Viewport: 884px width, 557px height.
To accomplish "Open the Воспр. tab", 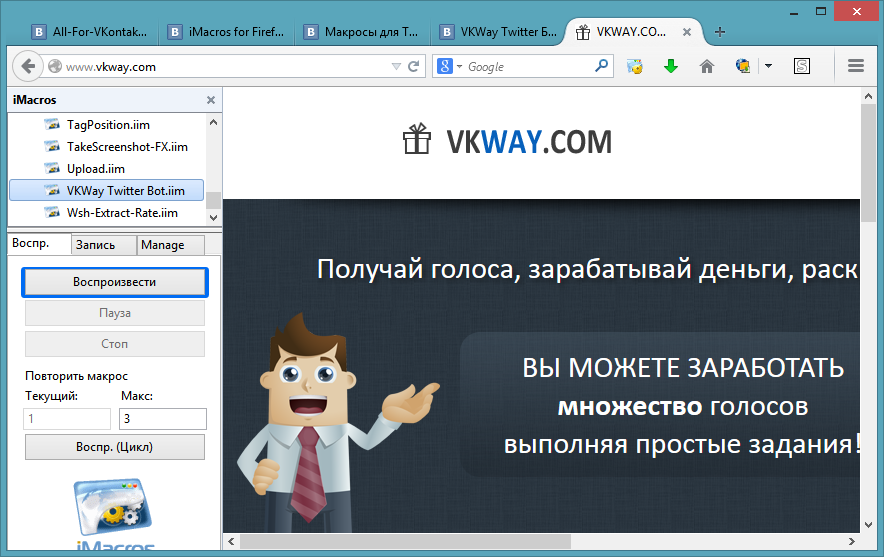I will [38, 244].
